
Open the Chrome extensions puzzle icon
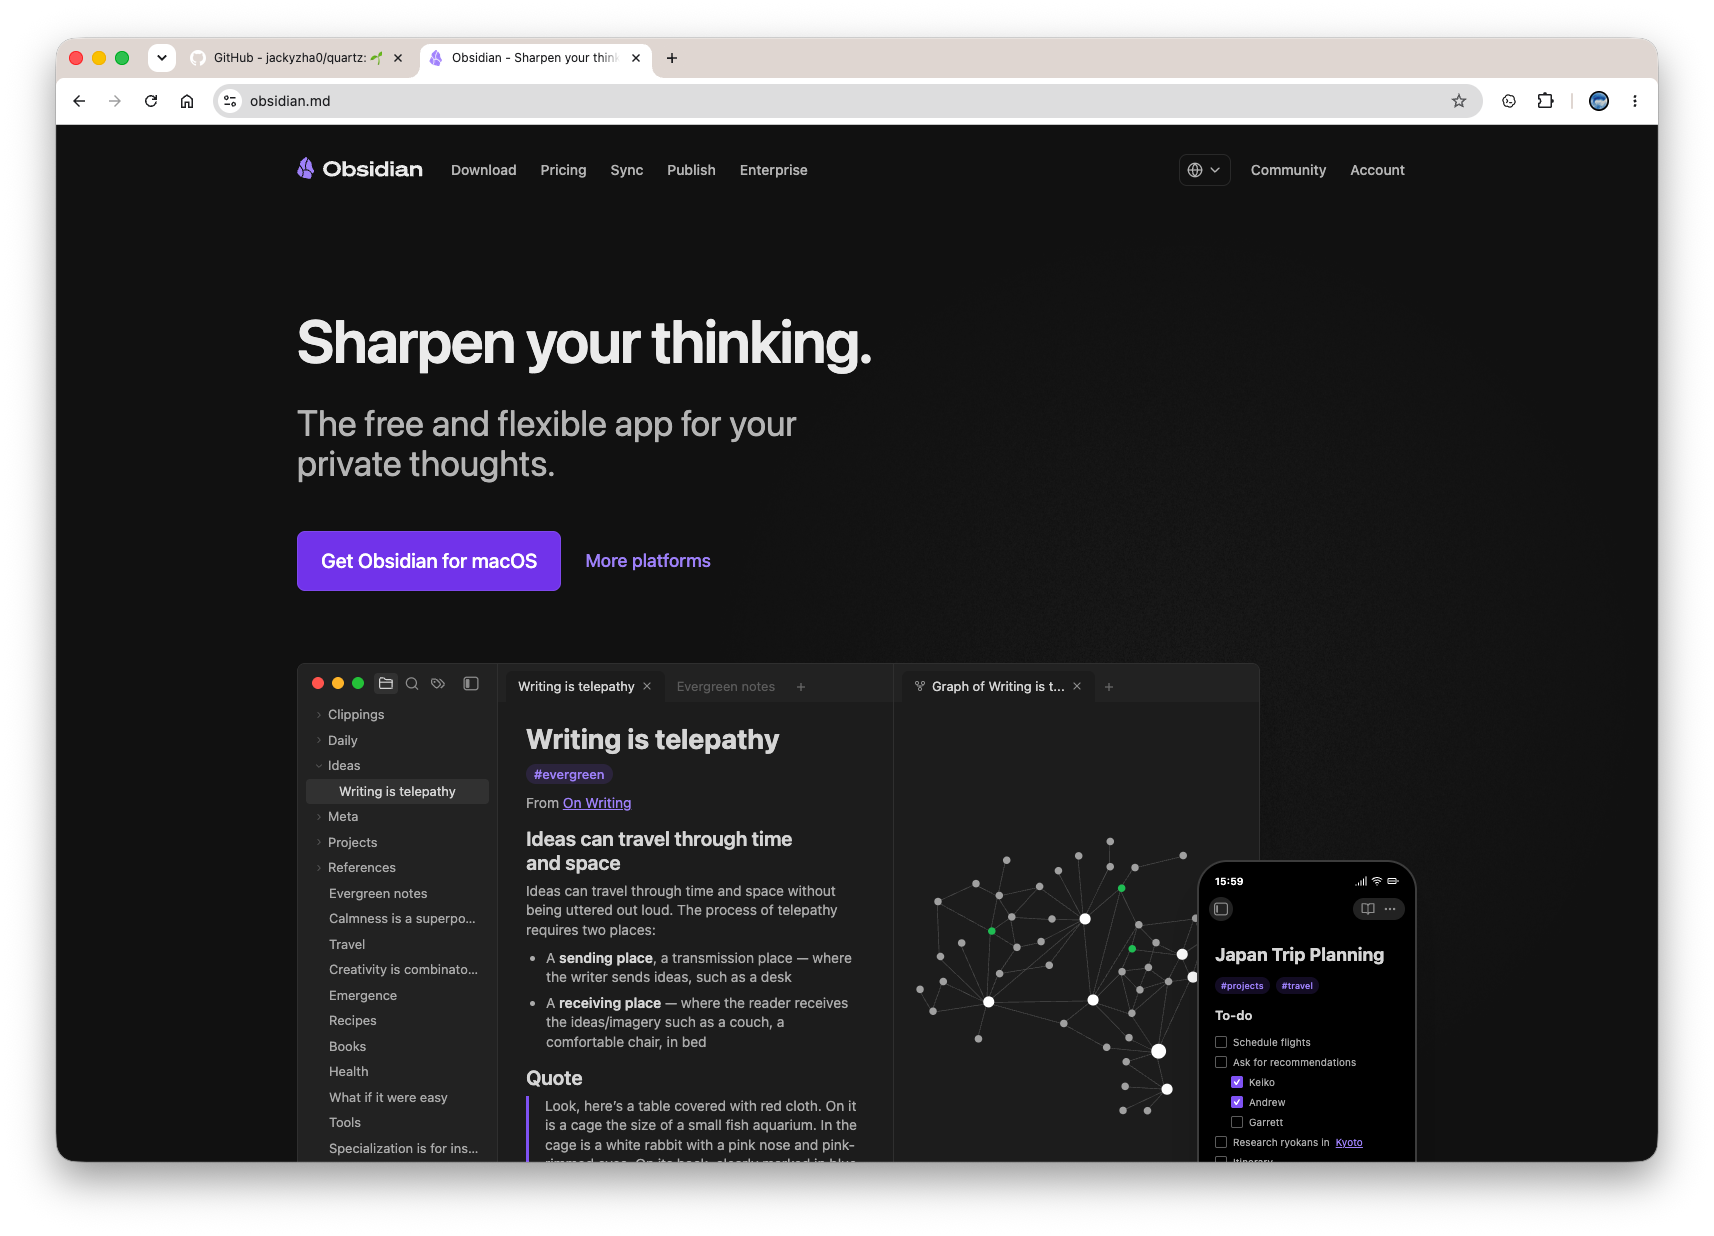pyautogui.click(x=1545, y=101)
